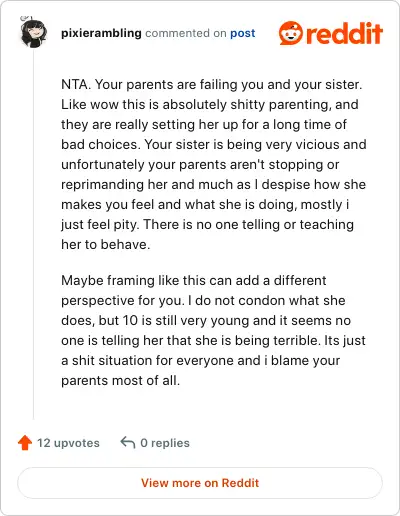Click the "View more on Reddit" button
The width and height of the screenshot is (400, 516).
[200, 483]
